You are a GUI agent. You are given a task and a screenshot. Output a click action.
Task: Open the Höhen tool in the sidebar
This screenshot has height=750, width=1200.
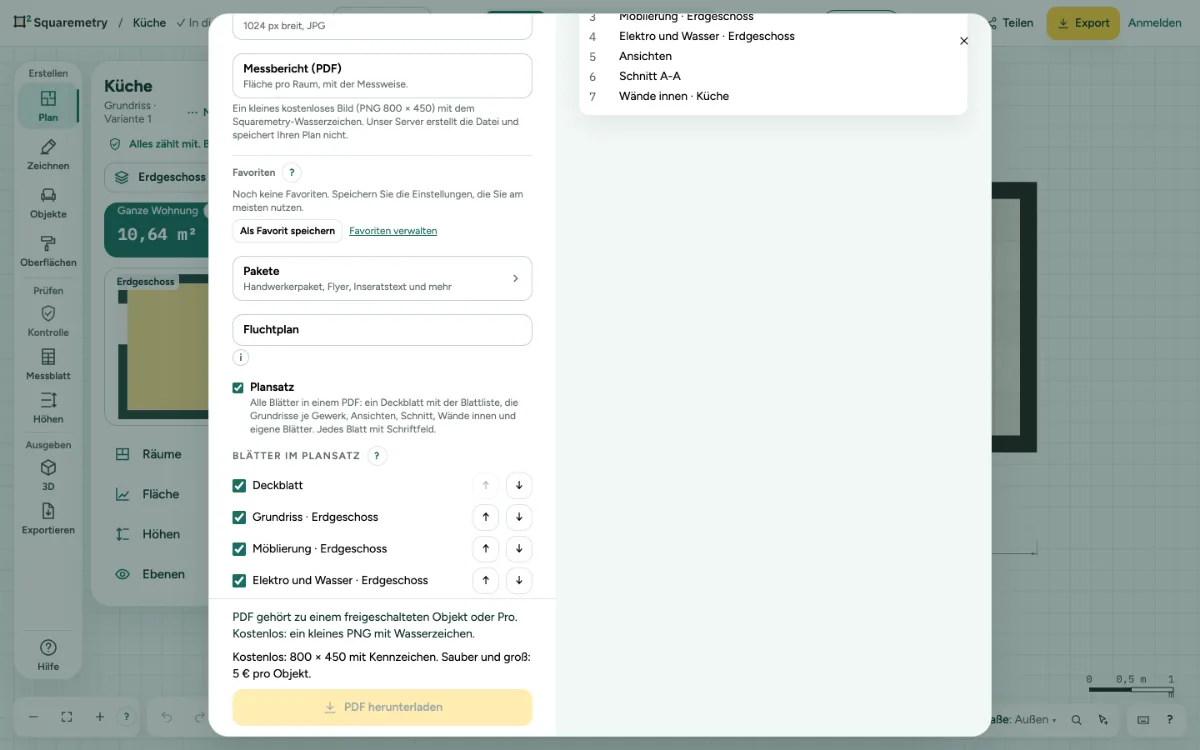[x=48, y=408]
